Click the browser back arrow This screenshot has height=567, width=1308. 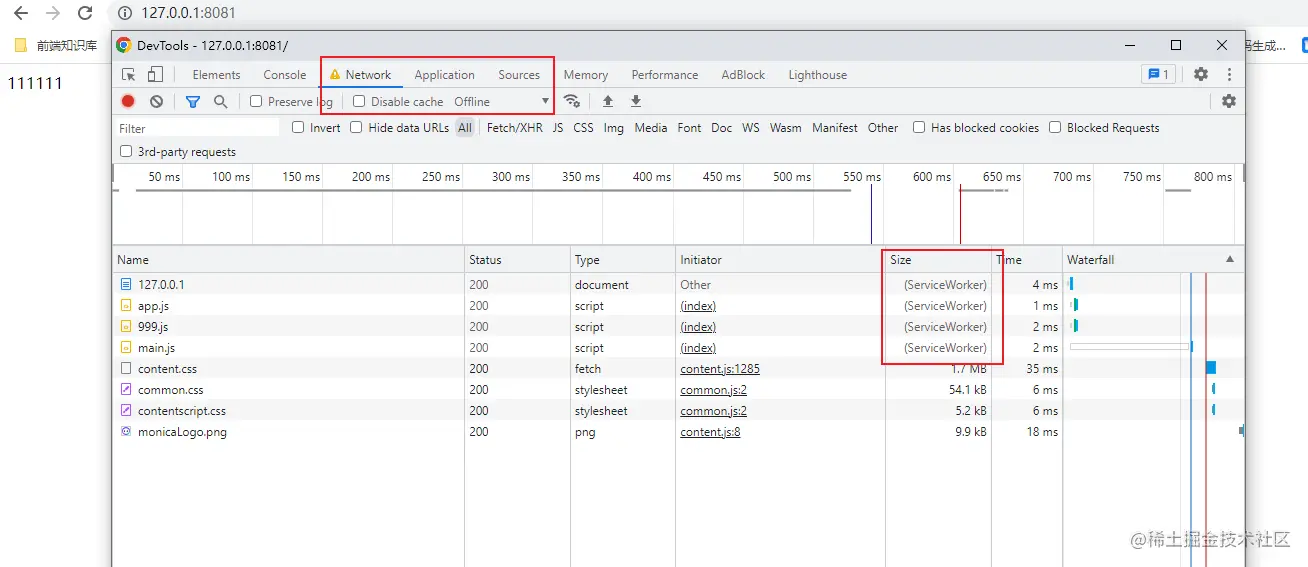point(21,13)
